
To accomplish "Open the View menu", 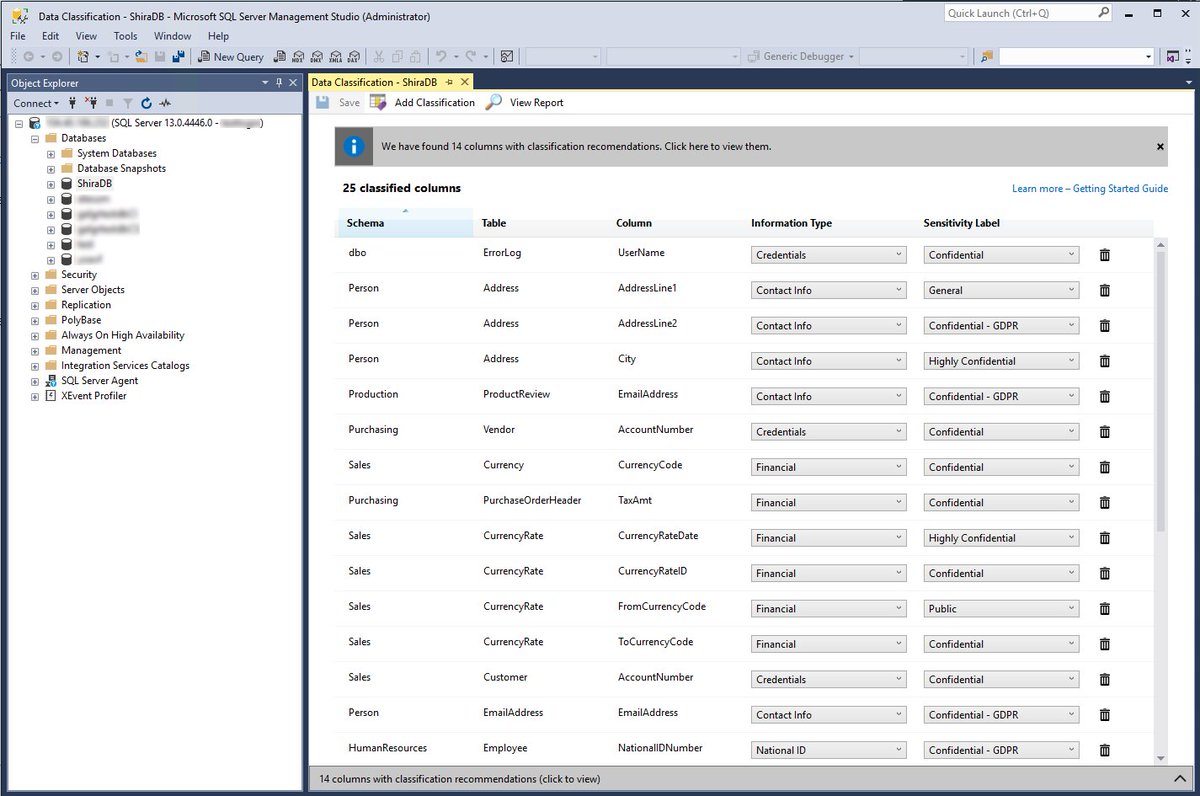I will 86,36.
